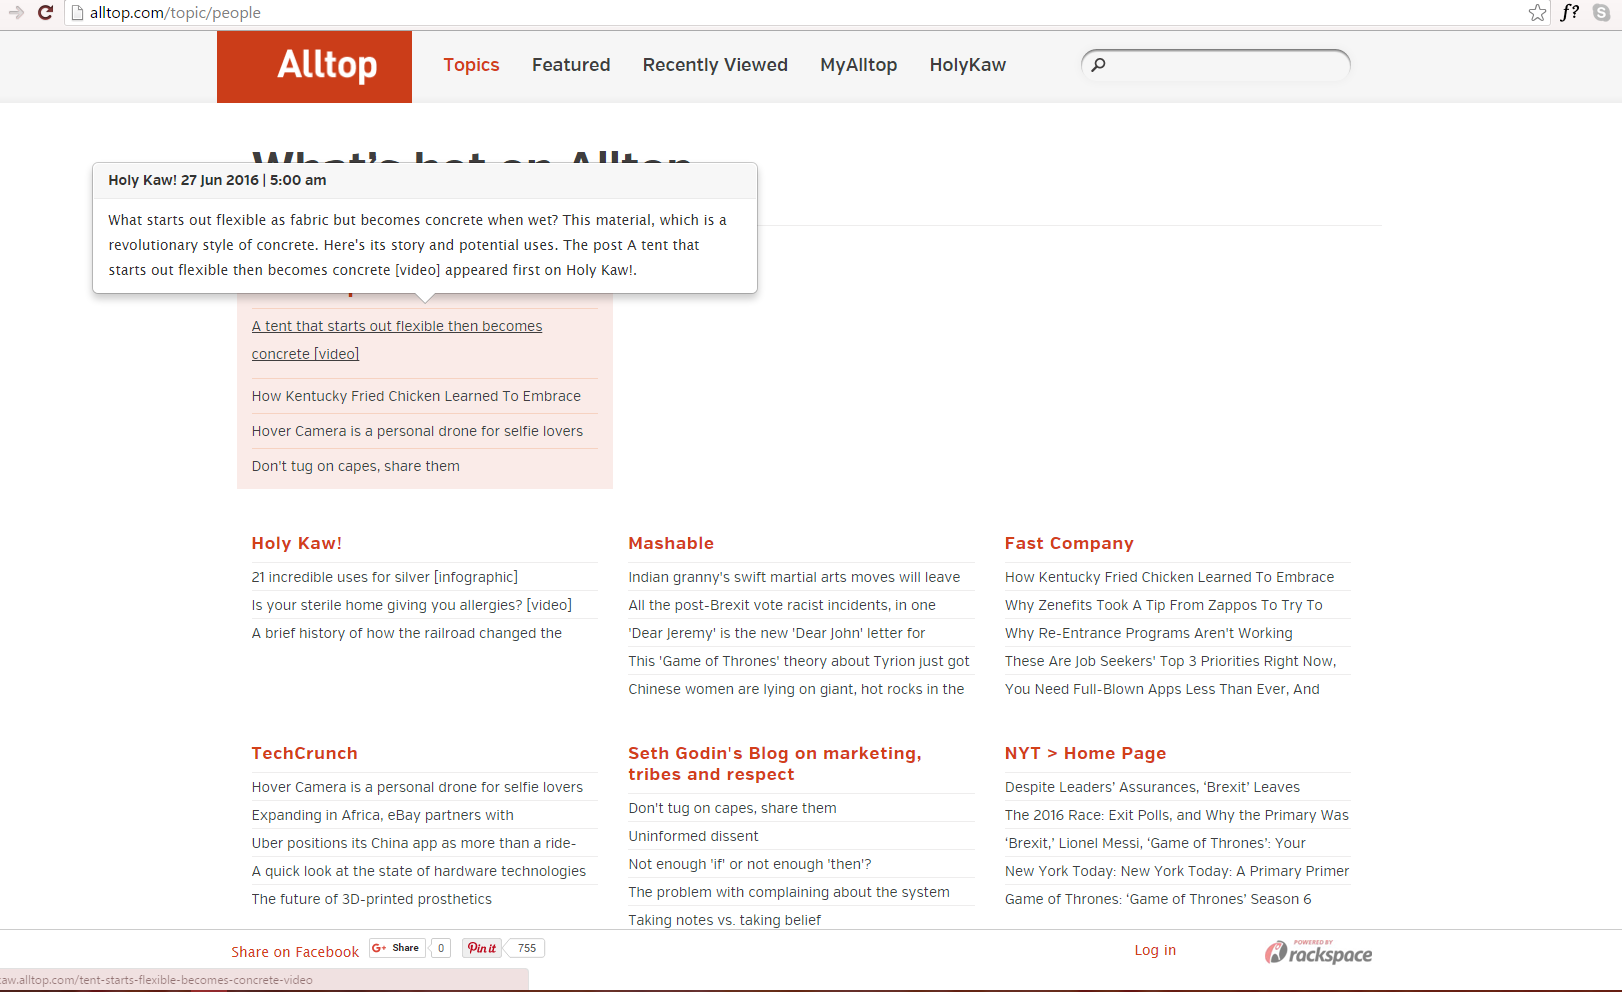1622x992 pixels.
Task: Open Game of Thrones Tyrion theory
Action: click(x=799, y=661)
